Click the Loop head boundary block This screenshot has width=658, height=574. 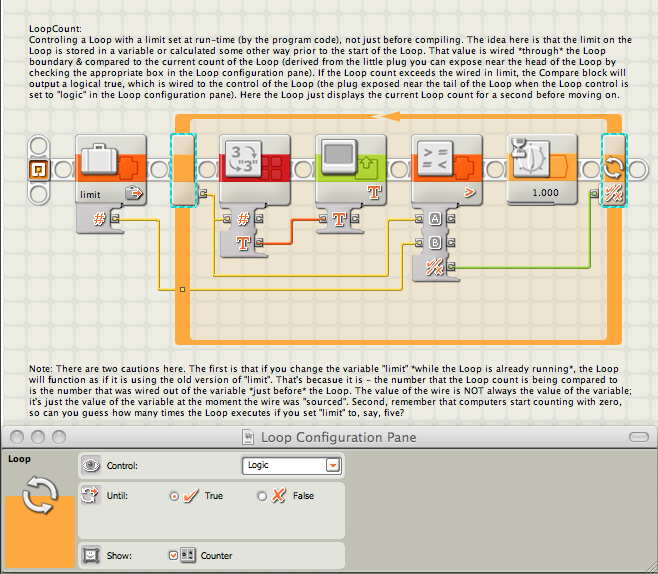pos(184,170)
